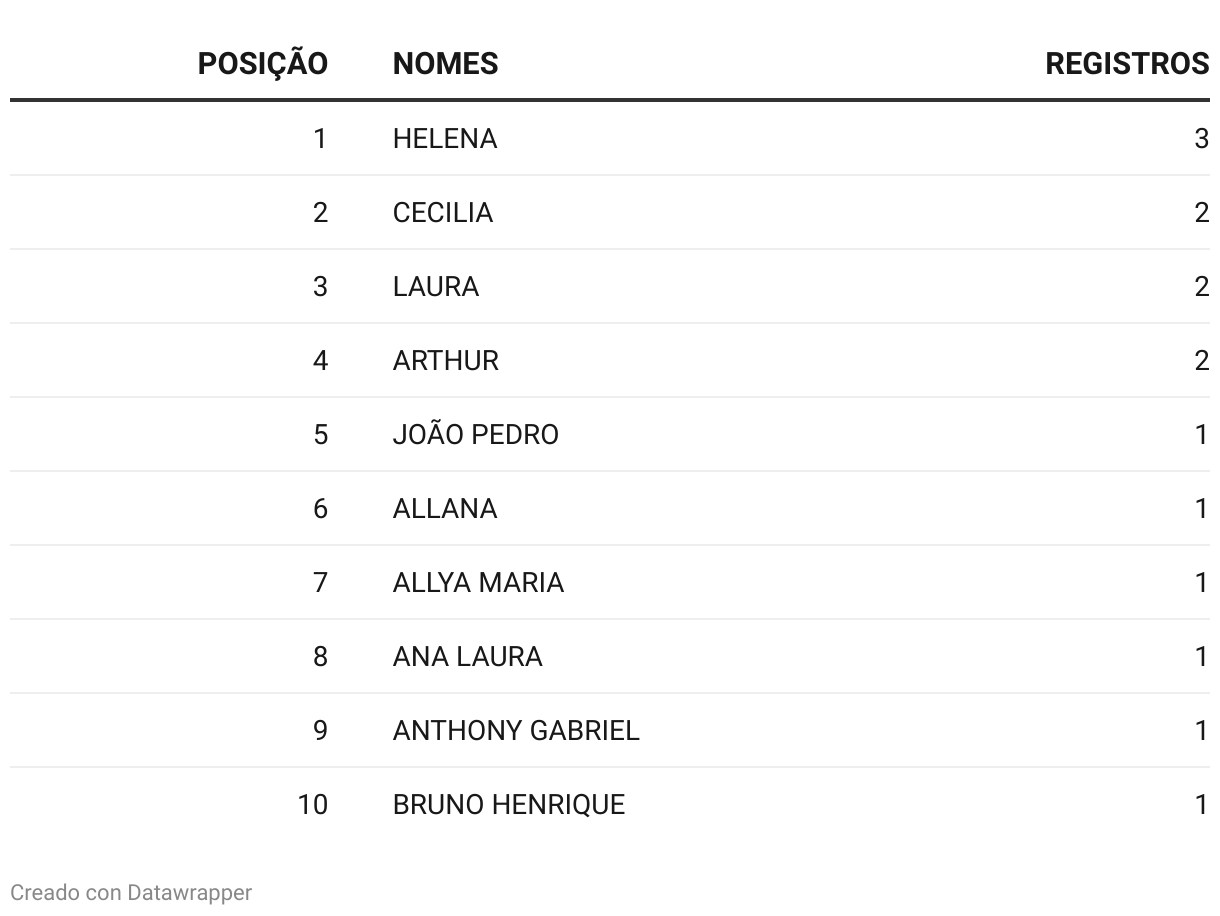Click the NOMES column header
Screen dimensions: 1220x916
tap(445, 64)
